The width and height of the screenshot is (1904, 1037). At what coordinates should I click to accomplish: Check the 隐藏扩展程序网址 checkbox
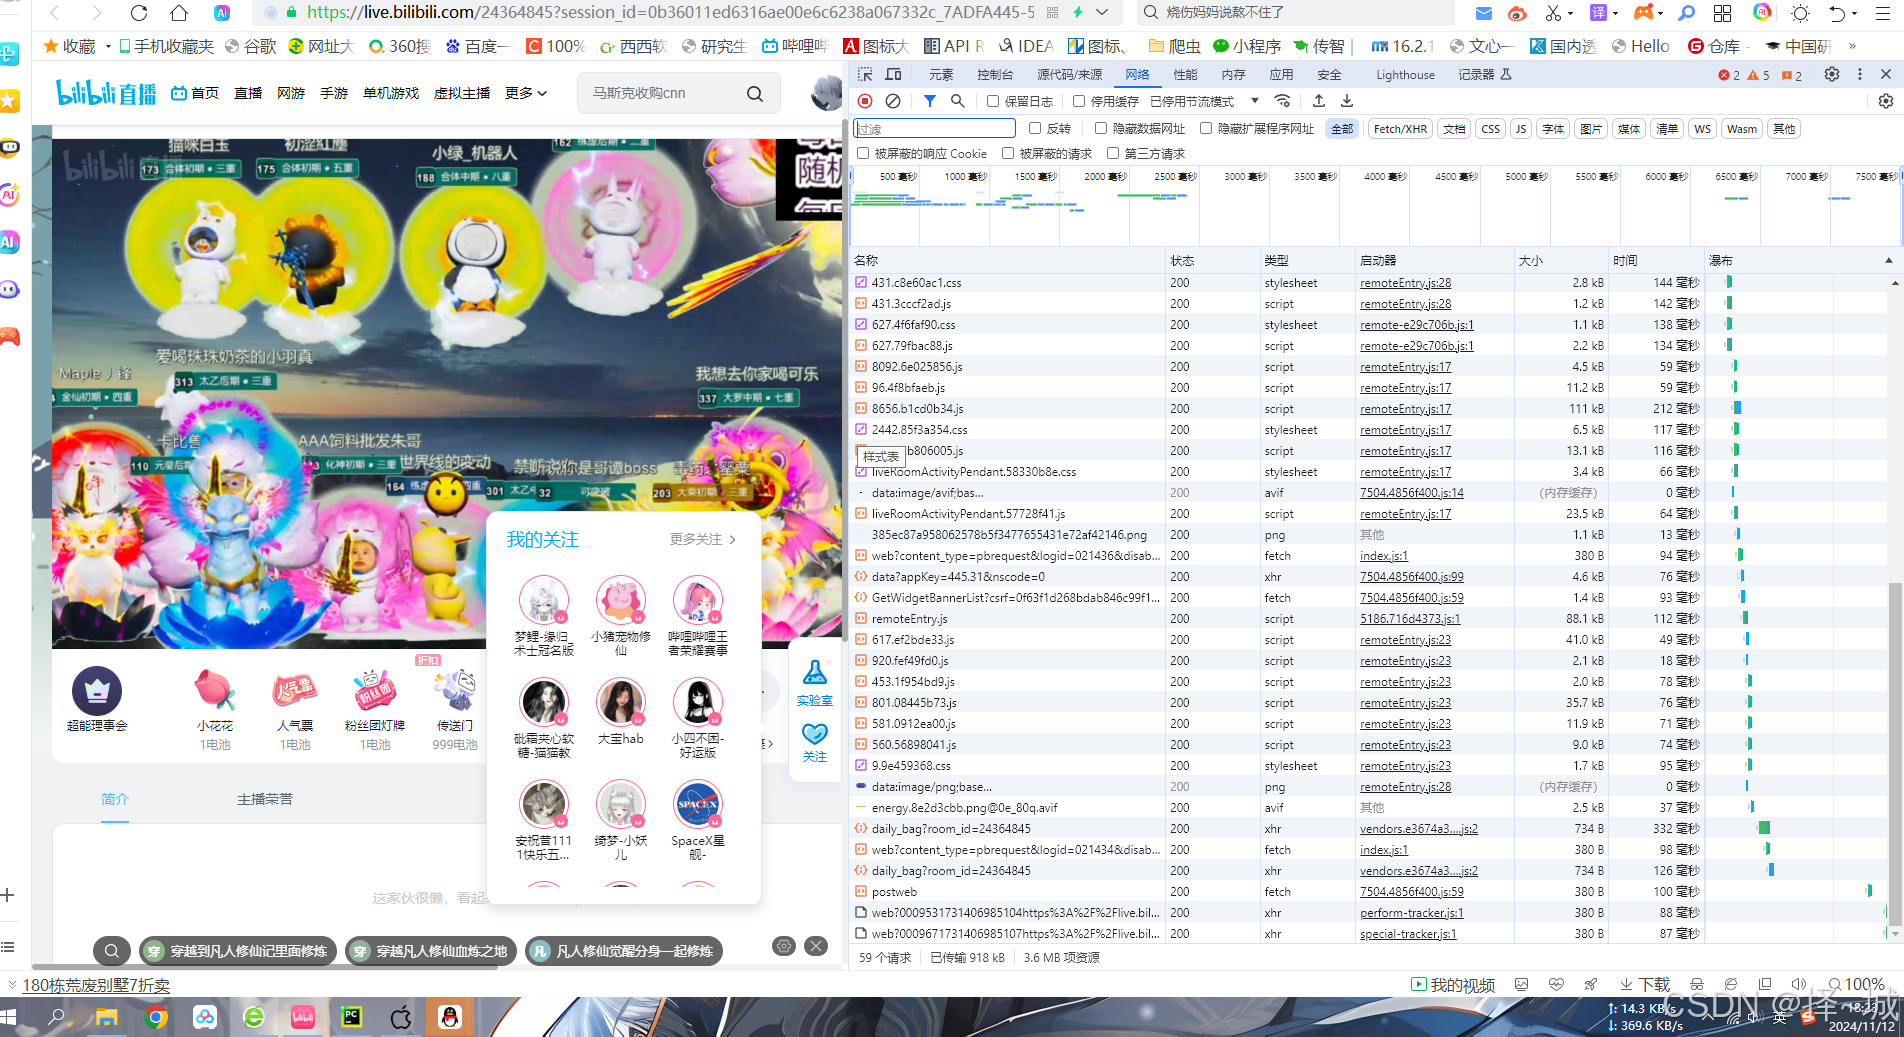pos(1206,128)
